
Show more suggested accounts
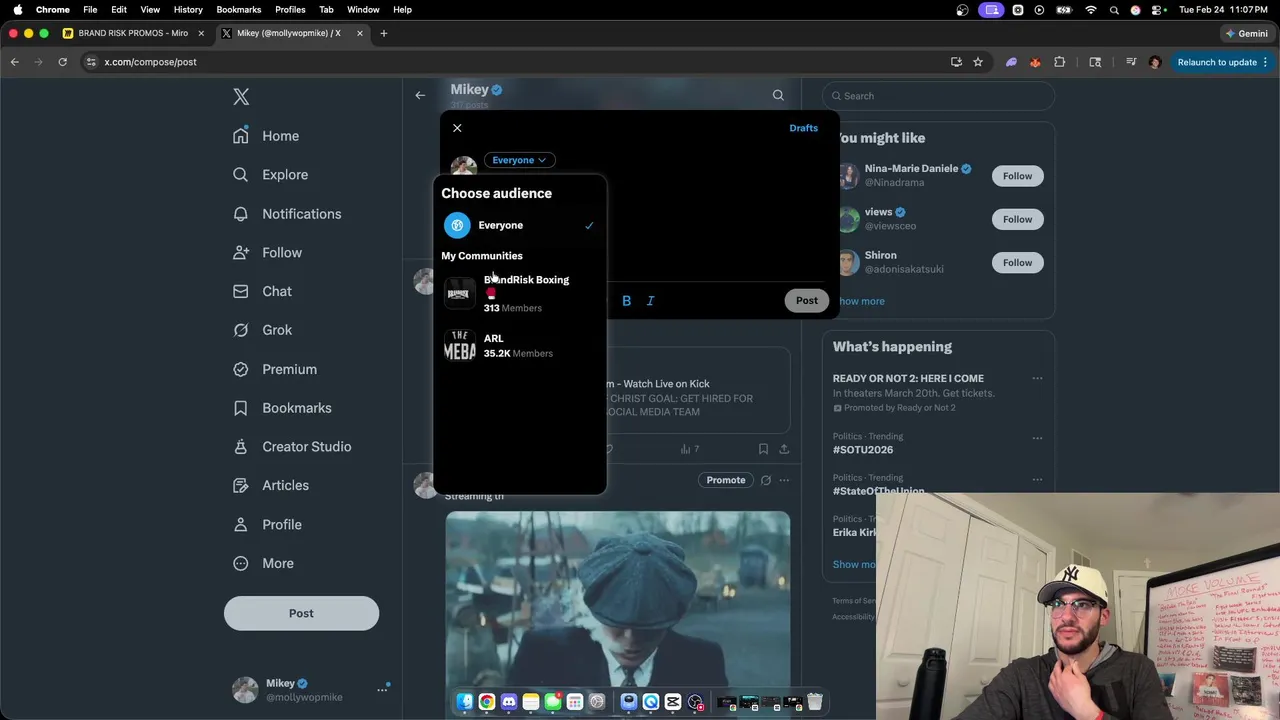coord(860,301)
